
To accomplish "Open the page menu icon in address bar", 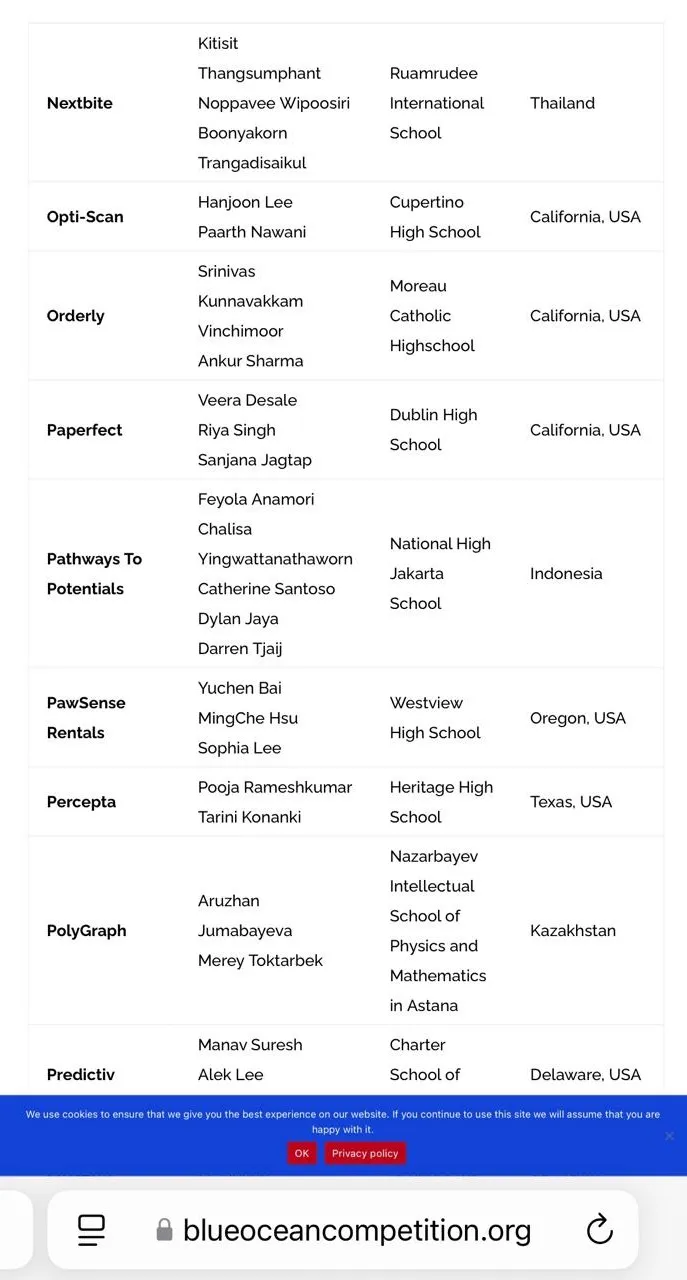I will point(92,1230).
